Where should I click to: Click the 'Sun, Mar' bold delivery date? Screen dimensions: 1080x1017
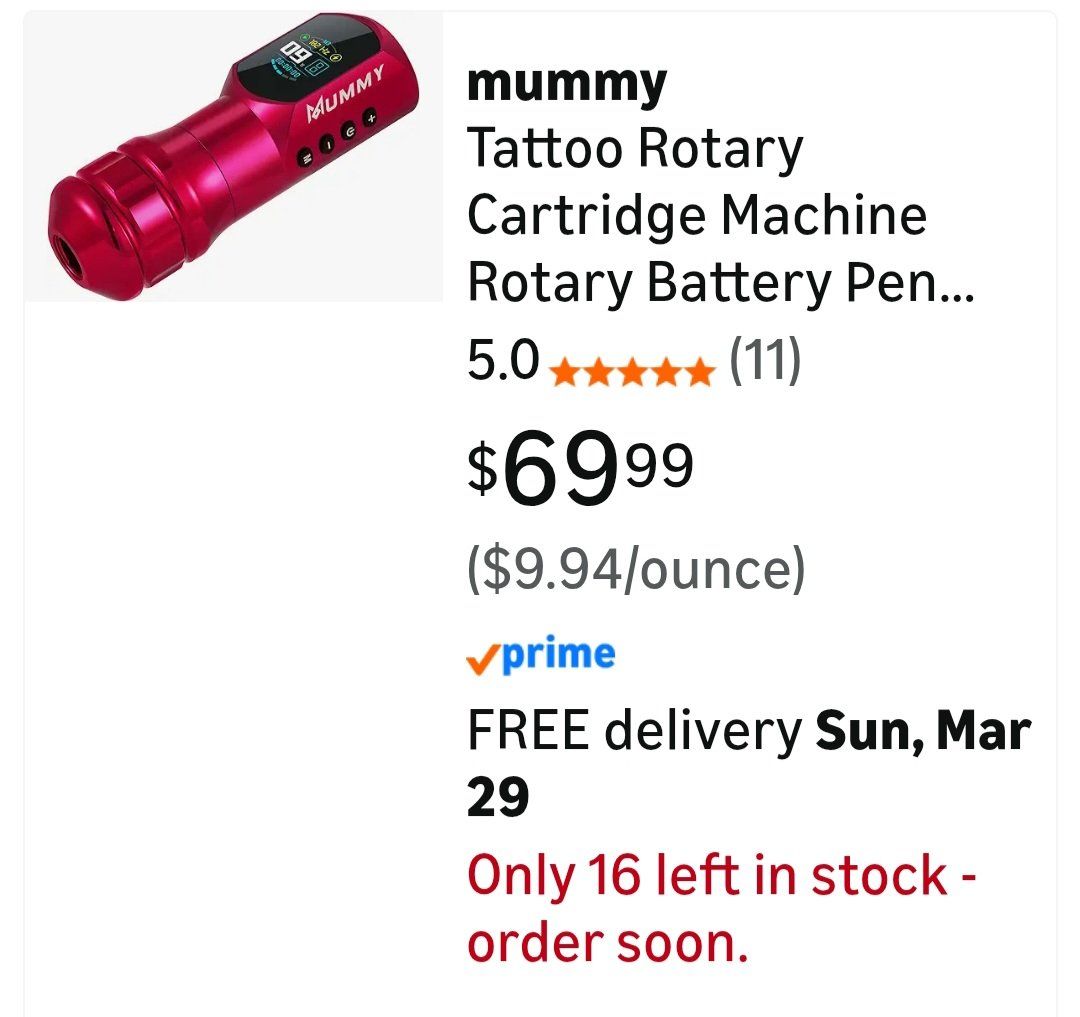pyautogui.click(x=923, y=731)
